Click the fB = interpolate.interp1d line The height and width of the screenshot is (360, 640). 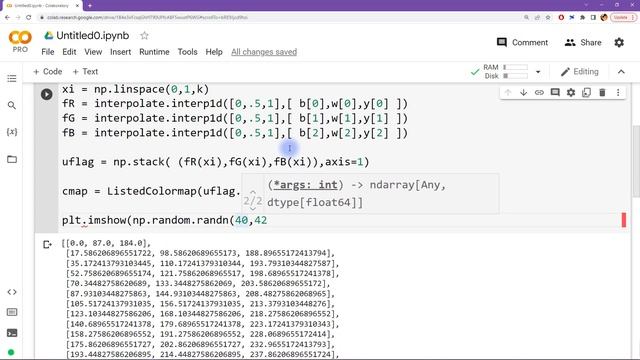(235, 133)
